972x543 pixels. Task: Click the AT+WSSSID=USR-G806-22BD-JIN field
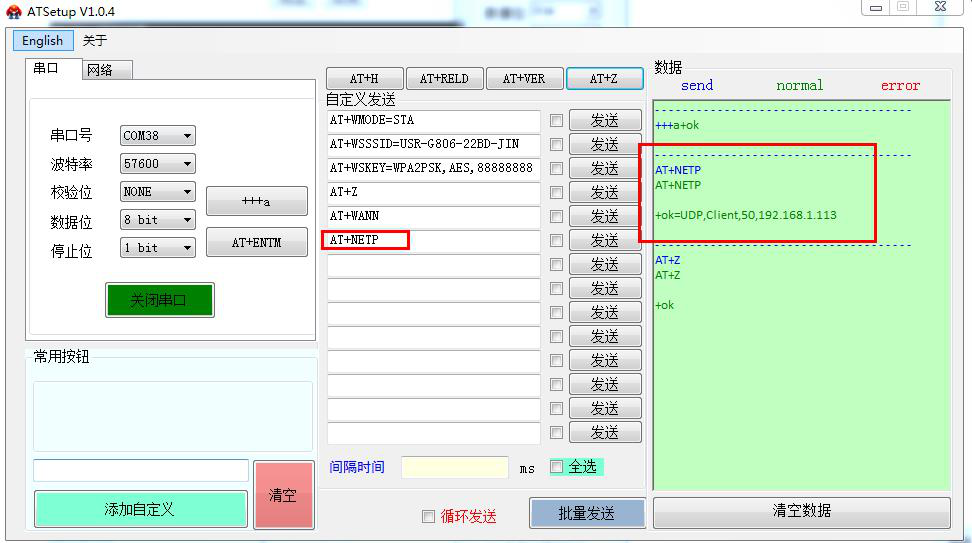(433, 144)
